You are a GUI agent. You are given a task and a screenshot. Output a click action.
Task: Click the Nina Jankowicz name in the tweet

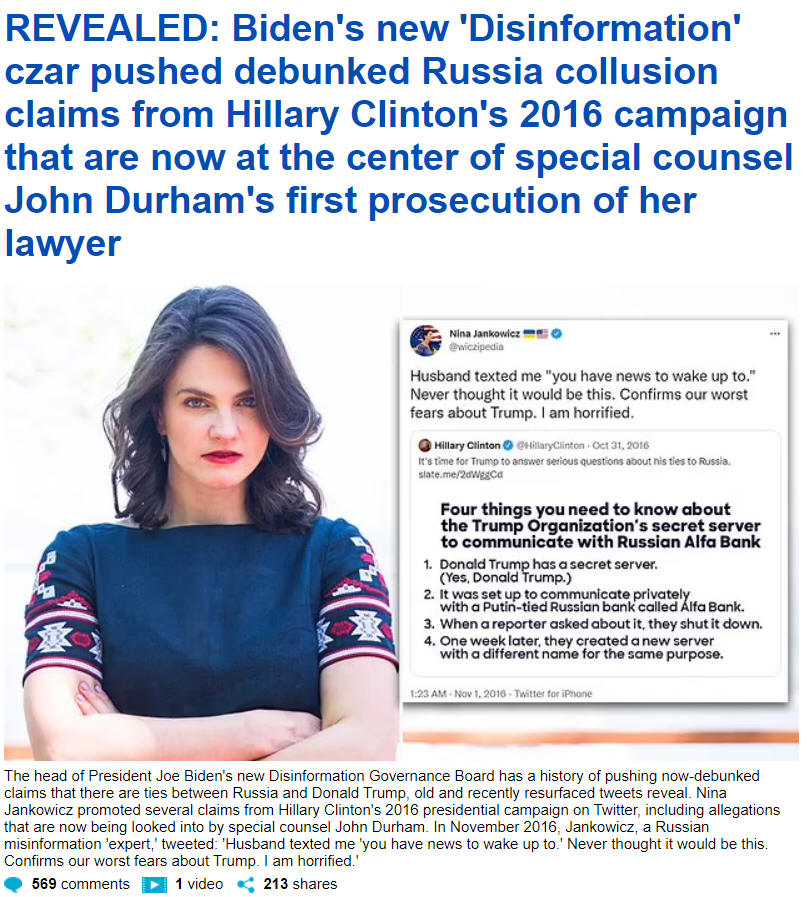pyautogui.click(x=485, y=334)
